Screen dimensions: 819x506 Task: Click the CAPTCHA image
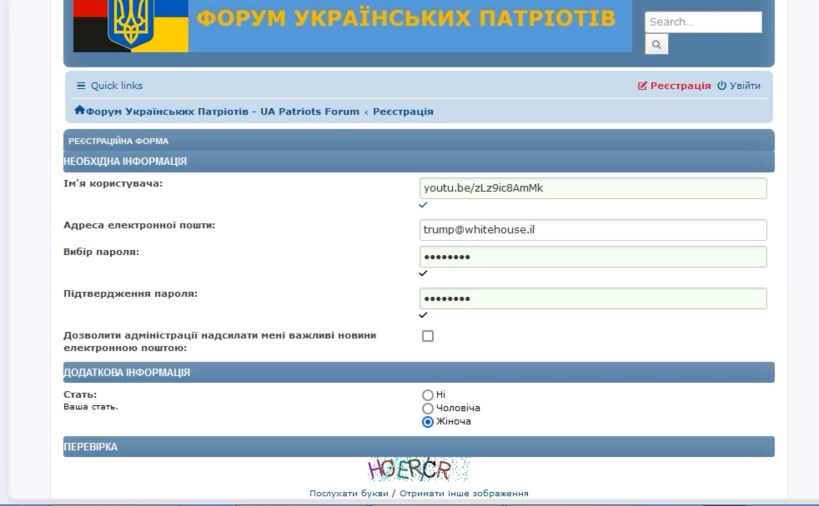418,469
